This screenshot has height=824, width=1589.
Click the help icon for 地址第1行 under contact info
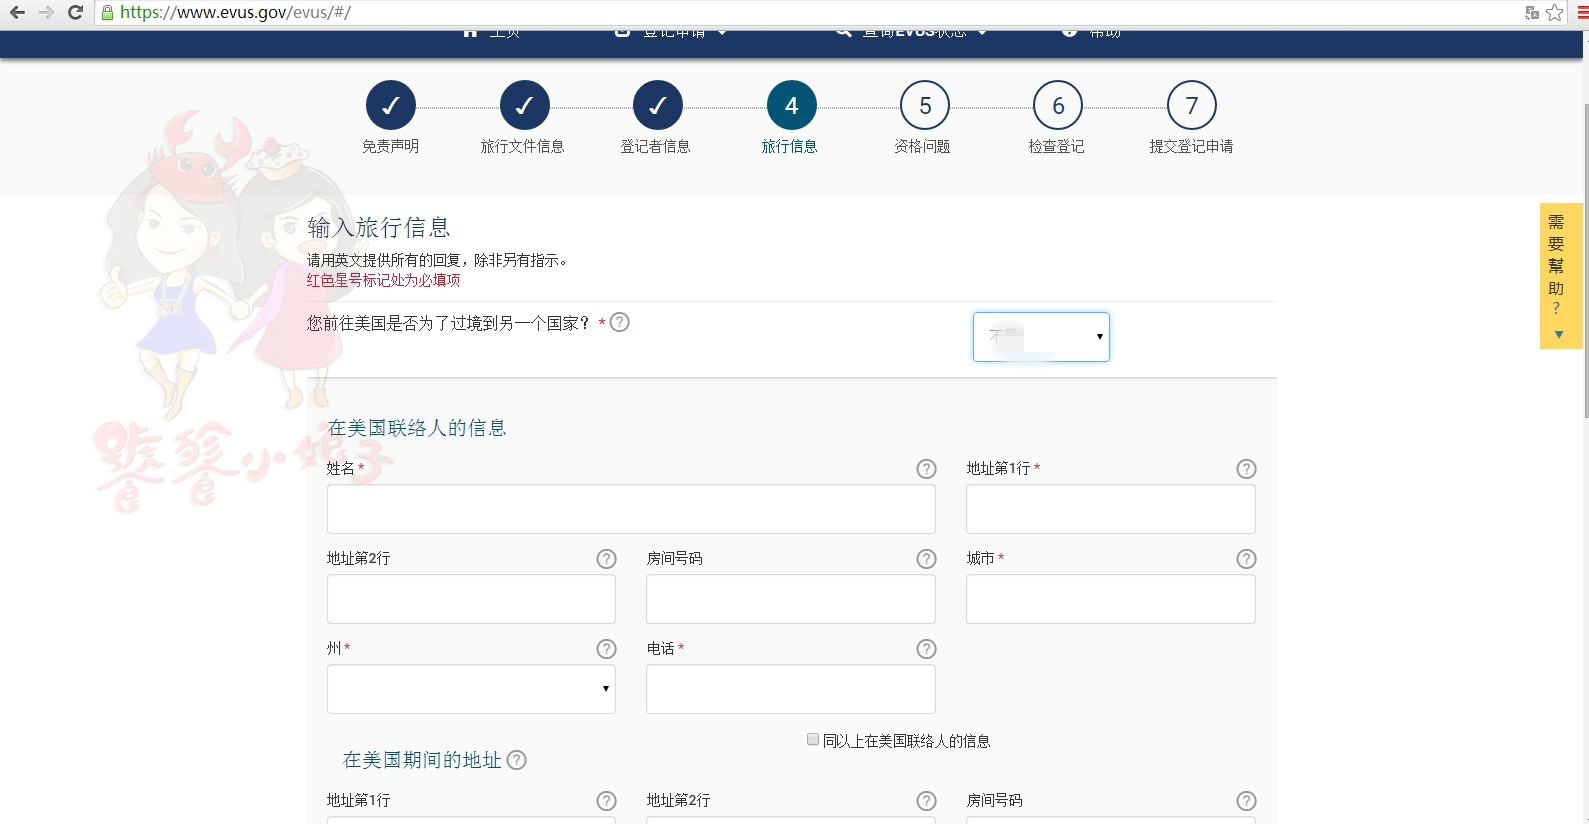(x=1245, y=469)
